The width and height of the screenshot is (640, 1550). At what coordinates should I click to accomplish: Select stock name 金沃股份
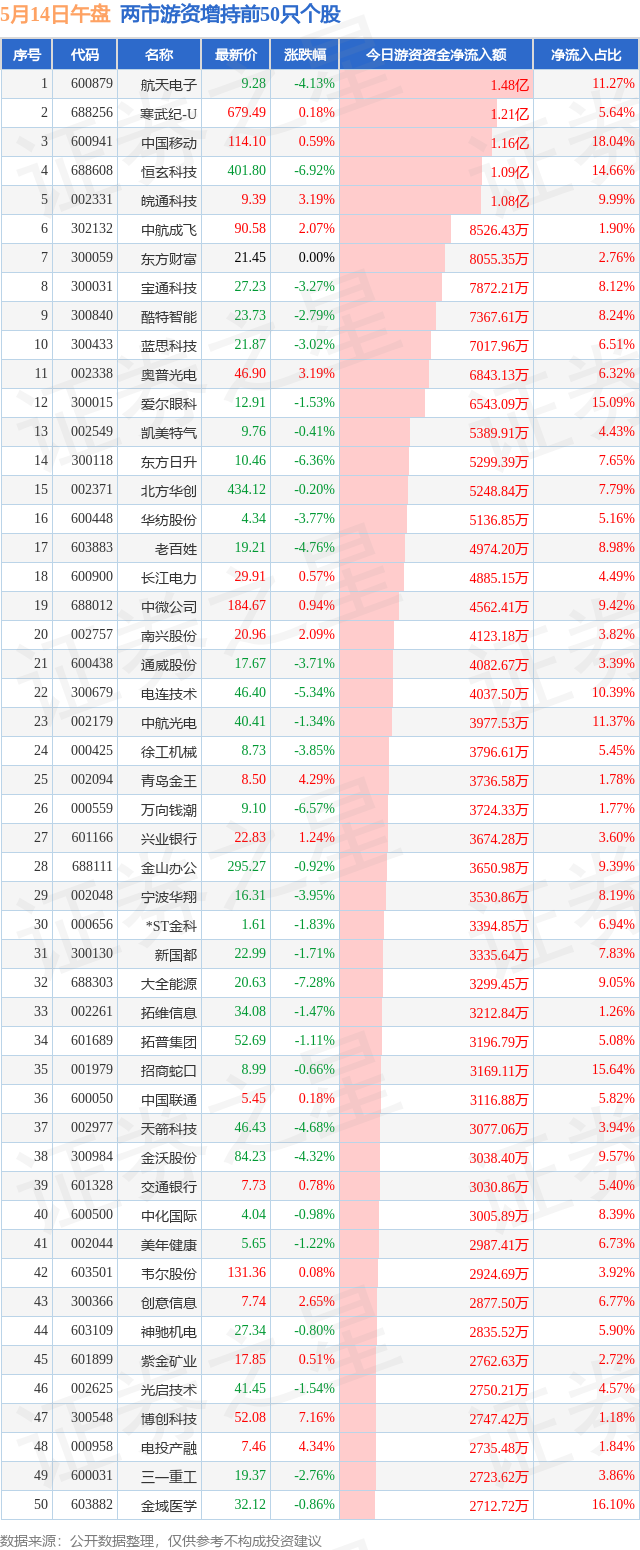(169, 1157)
